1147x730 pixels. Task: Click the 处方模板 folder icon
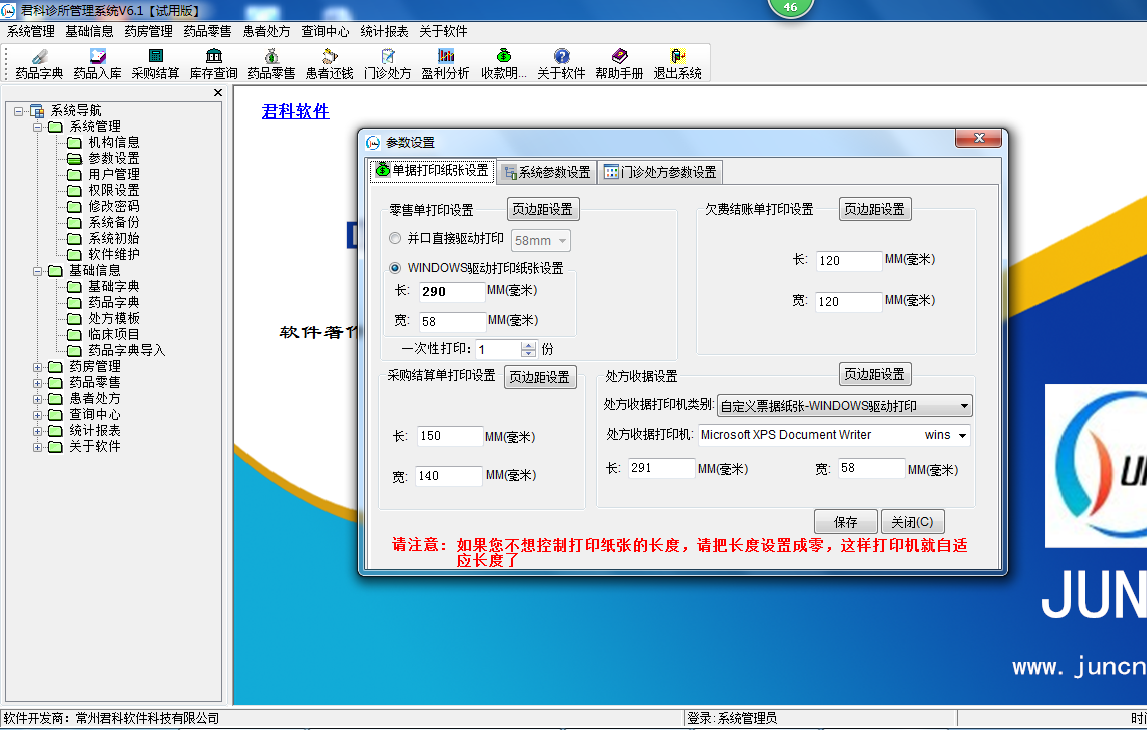[x=74, y=319]
